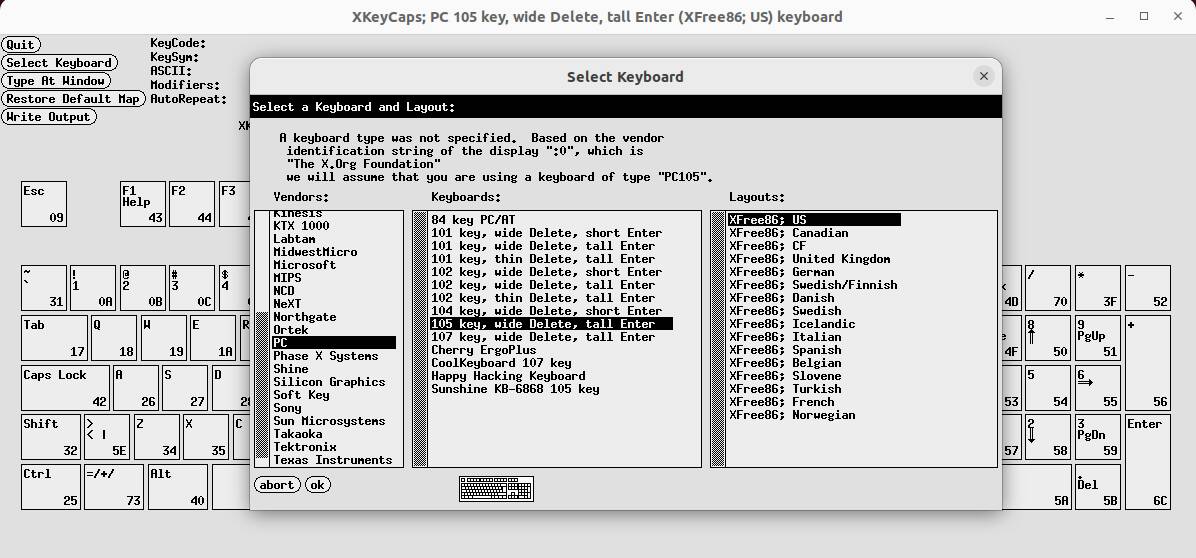Click Write Output button
This screenshot has height=558, width=1196.
tap(49, 117)
